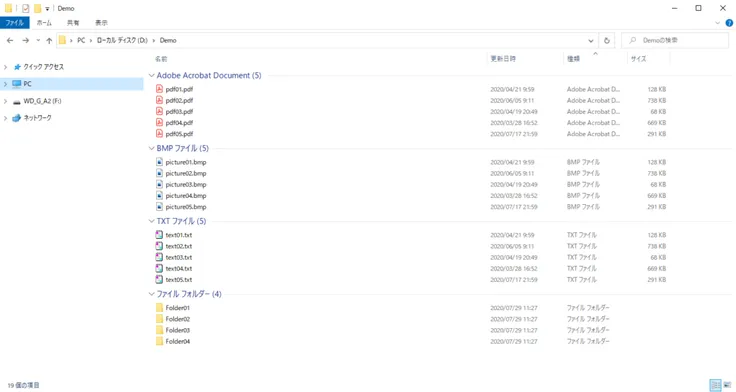Expand the PC tree node
The width and height of the screenshot is (736, 392).
click(6, 84)
